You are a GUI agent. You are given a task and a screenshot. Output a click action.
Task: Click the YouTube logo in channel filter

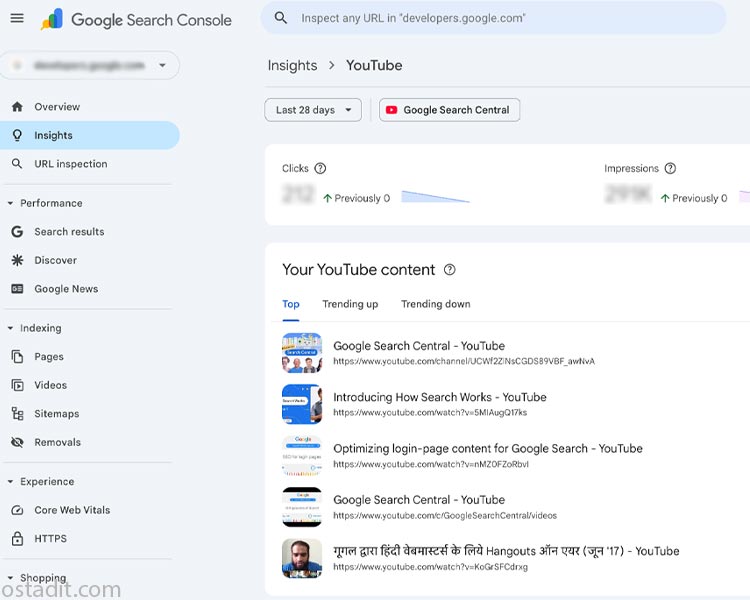pyautogui.click(x=391, y=110)
